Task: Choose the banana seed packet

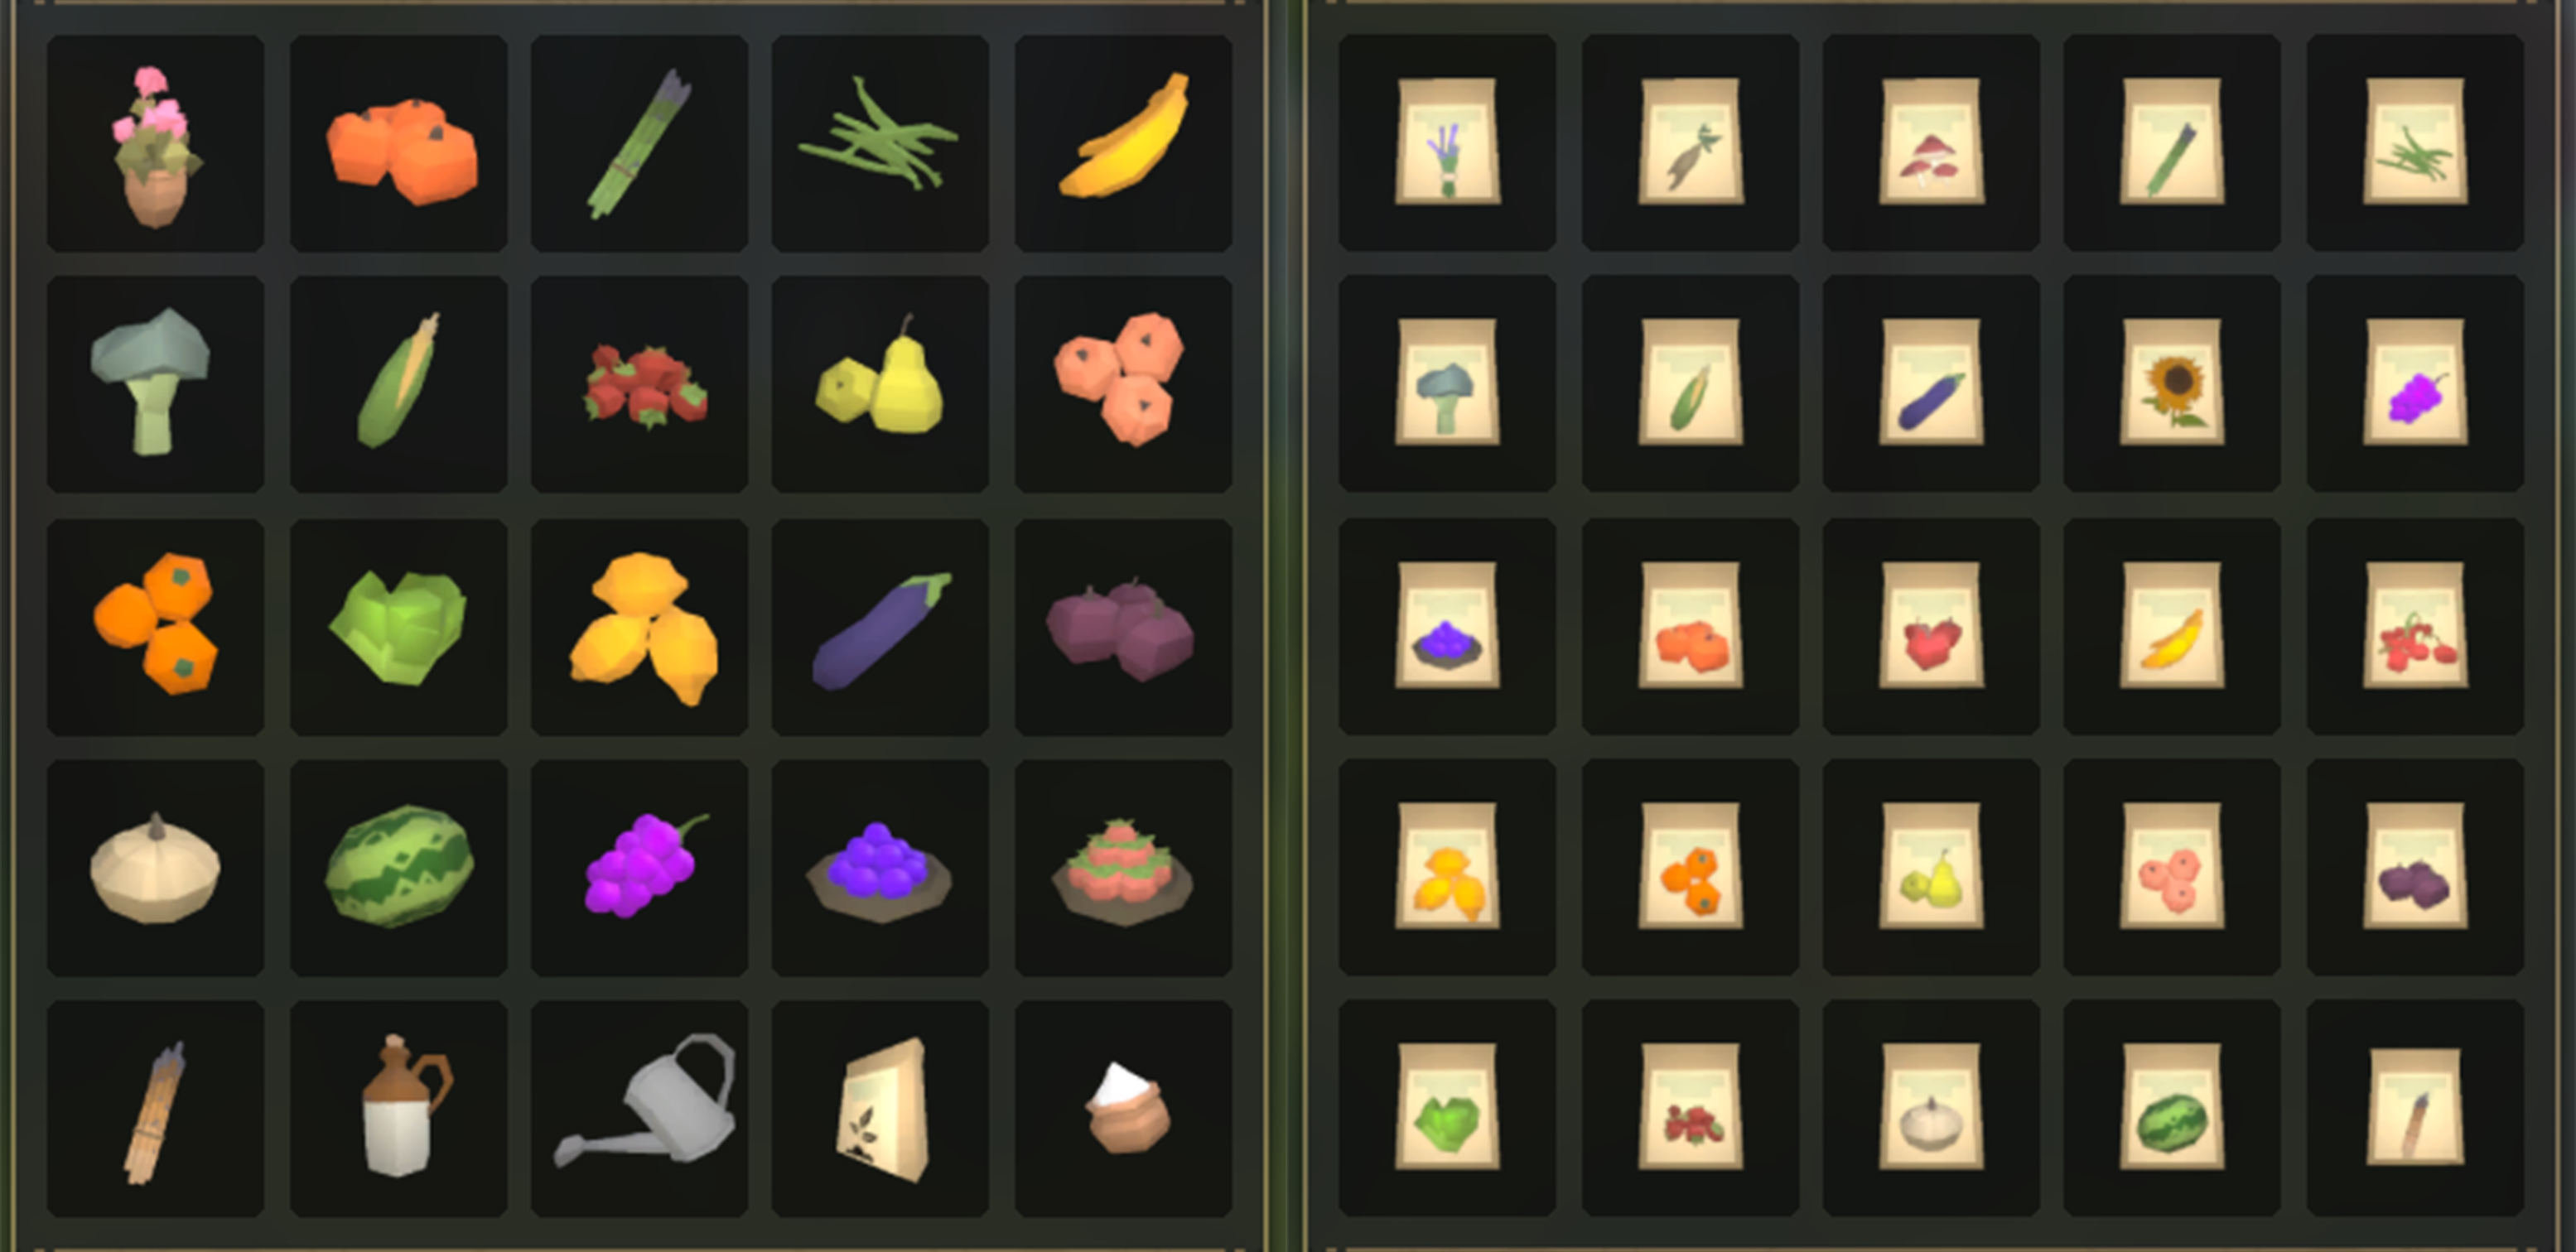Action: coord(2172,626)
